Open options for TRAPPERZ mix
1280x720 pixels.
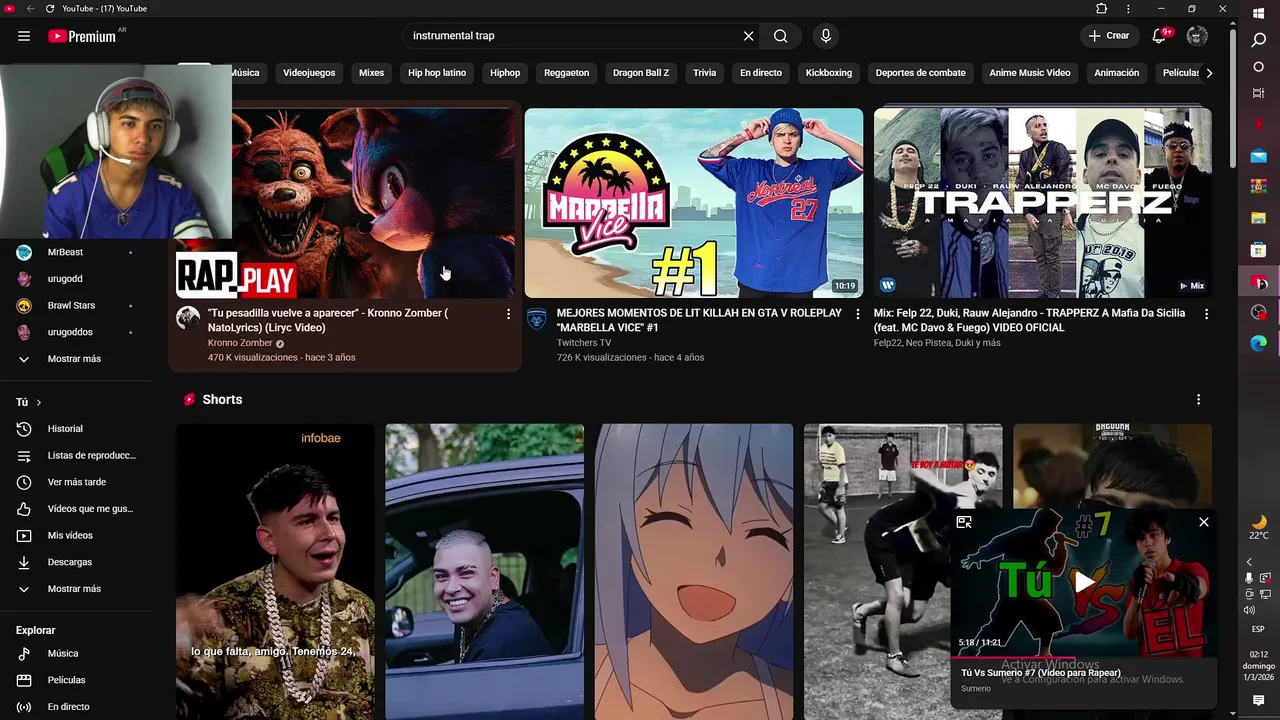tap(1206, 314)
